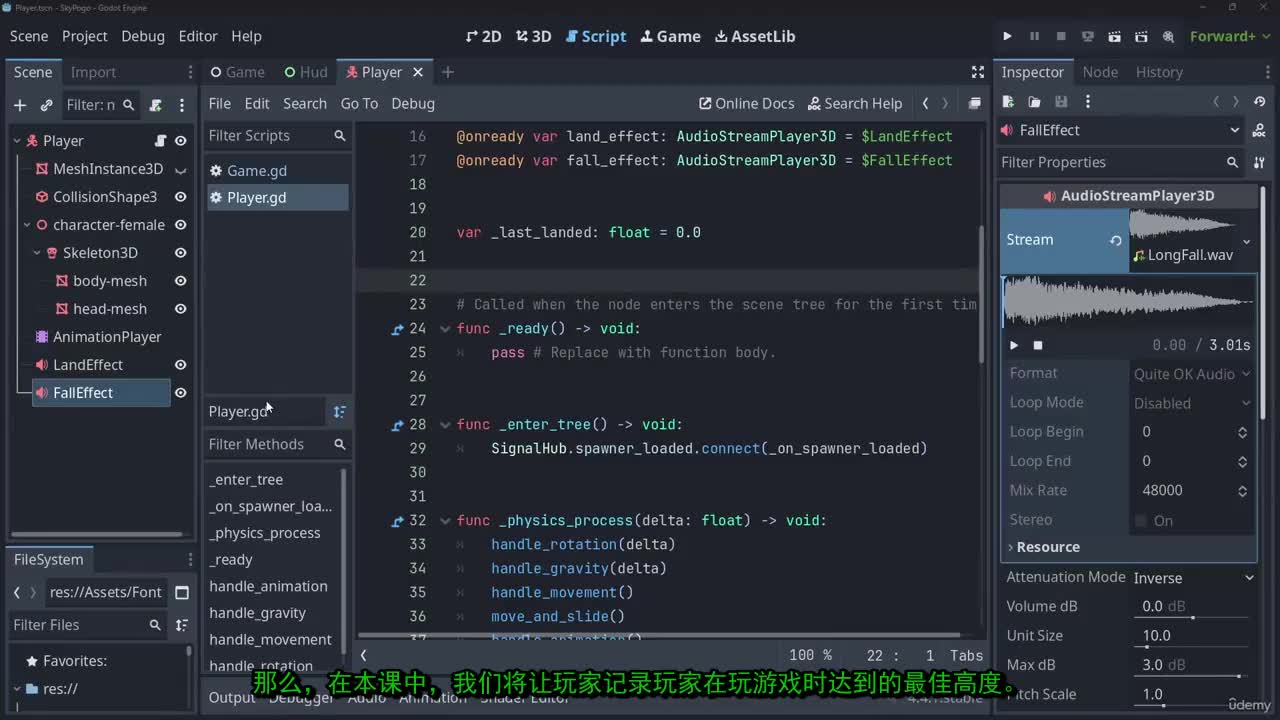Open the Debug menu in the top menu bar

pos(143,36)
